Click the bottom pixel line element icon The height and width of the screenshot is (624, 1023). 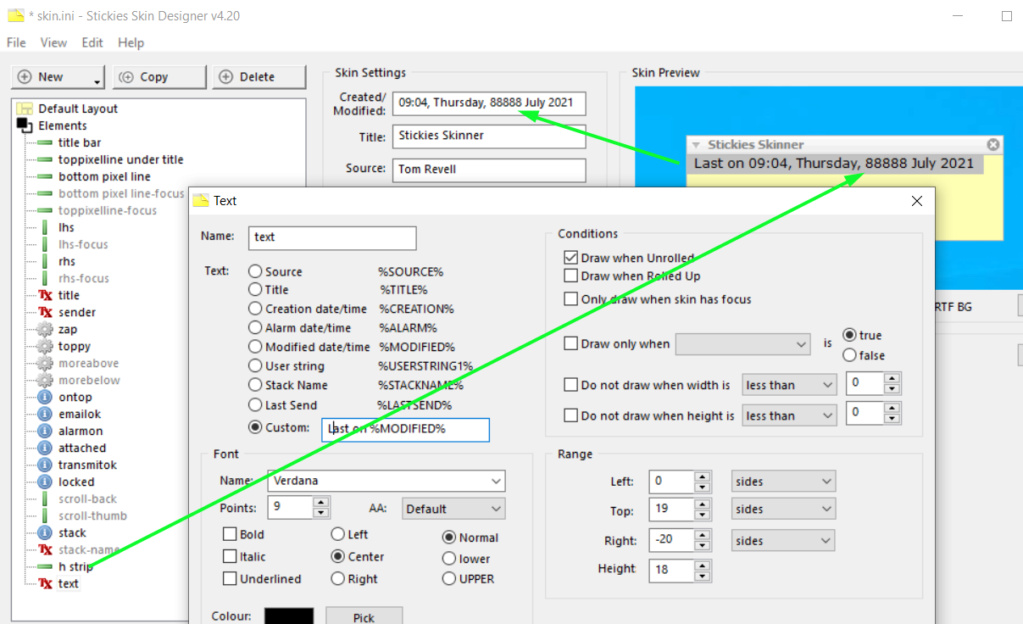[x=45, y=176]
